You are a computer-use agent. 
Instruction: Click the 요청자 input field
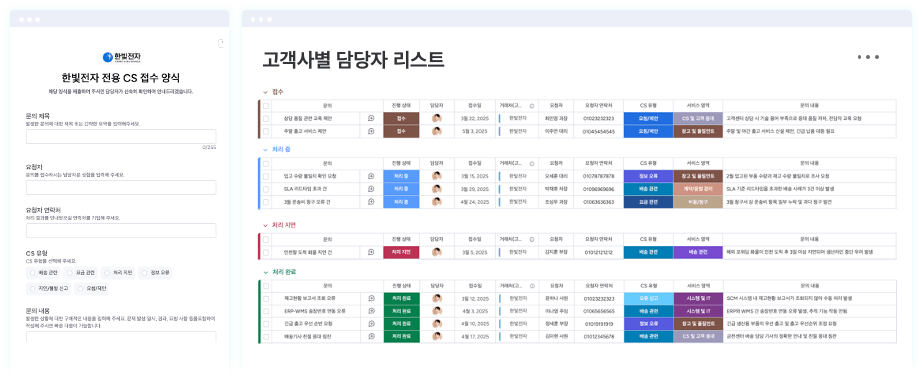coord(121,188)
